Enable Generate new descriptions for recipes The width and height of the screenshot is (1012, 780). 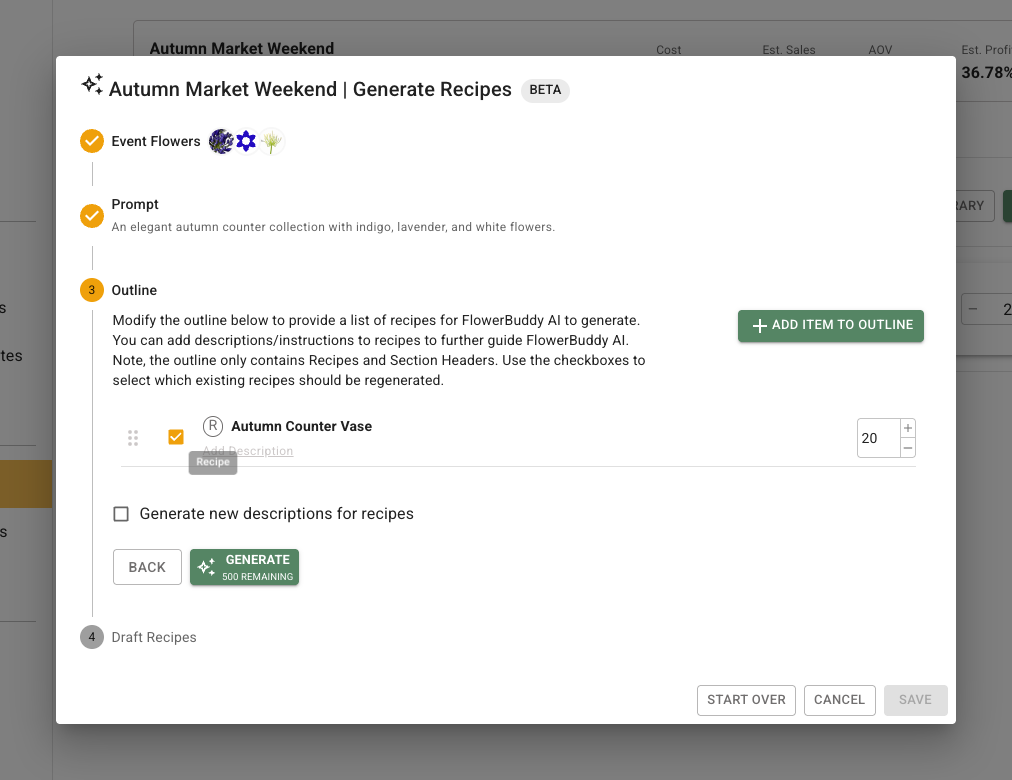(x=121, y=514)
